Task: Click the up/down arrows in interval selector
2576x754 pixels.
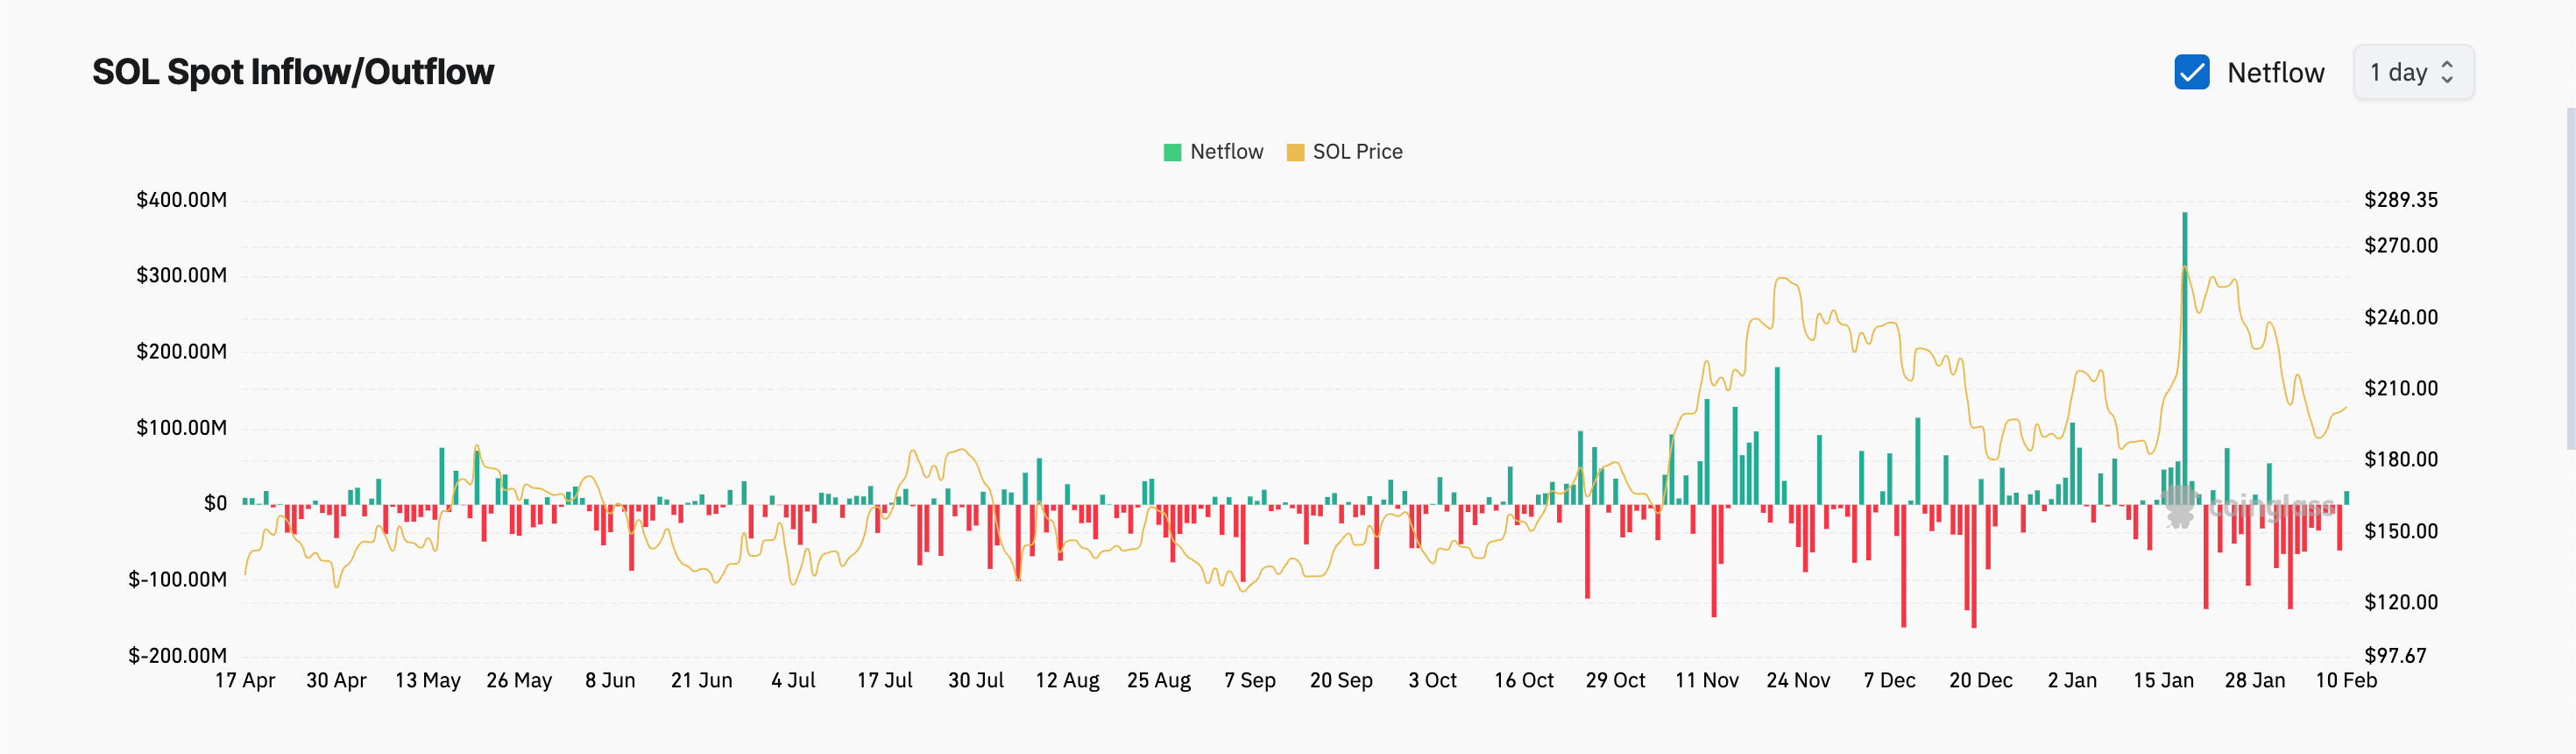Action: 2447,72
